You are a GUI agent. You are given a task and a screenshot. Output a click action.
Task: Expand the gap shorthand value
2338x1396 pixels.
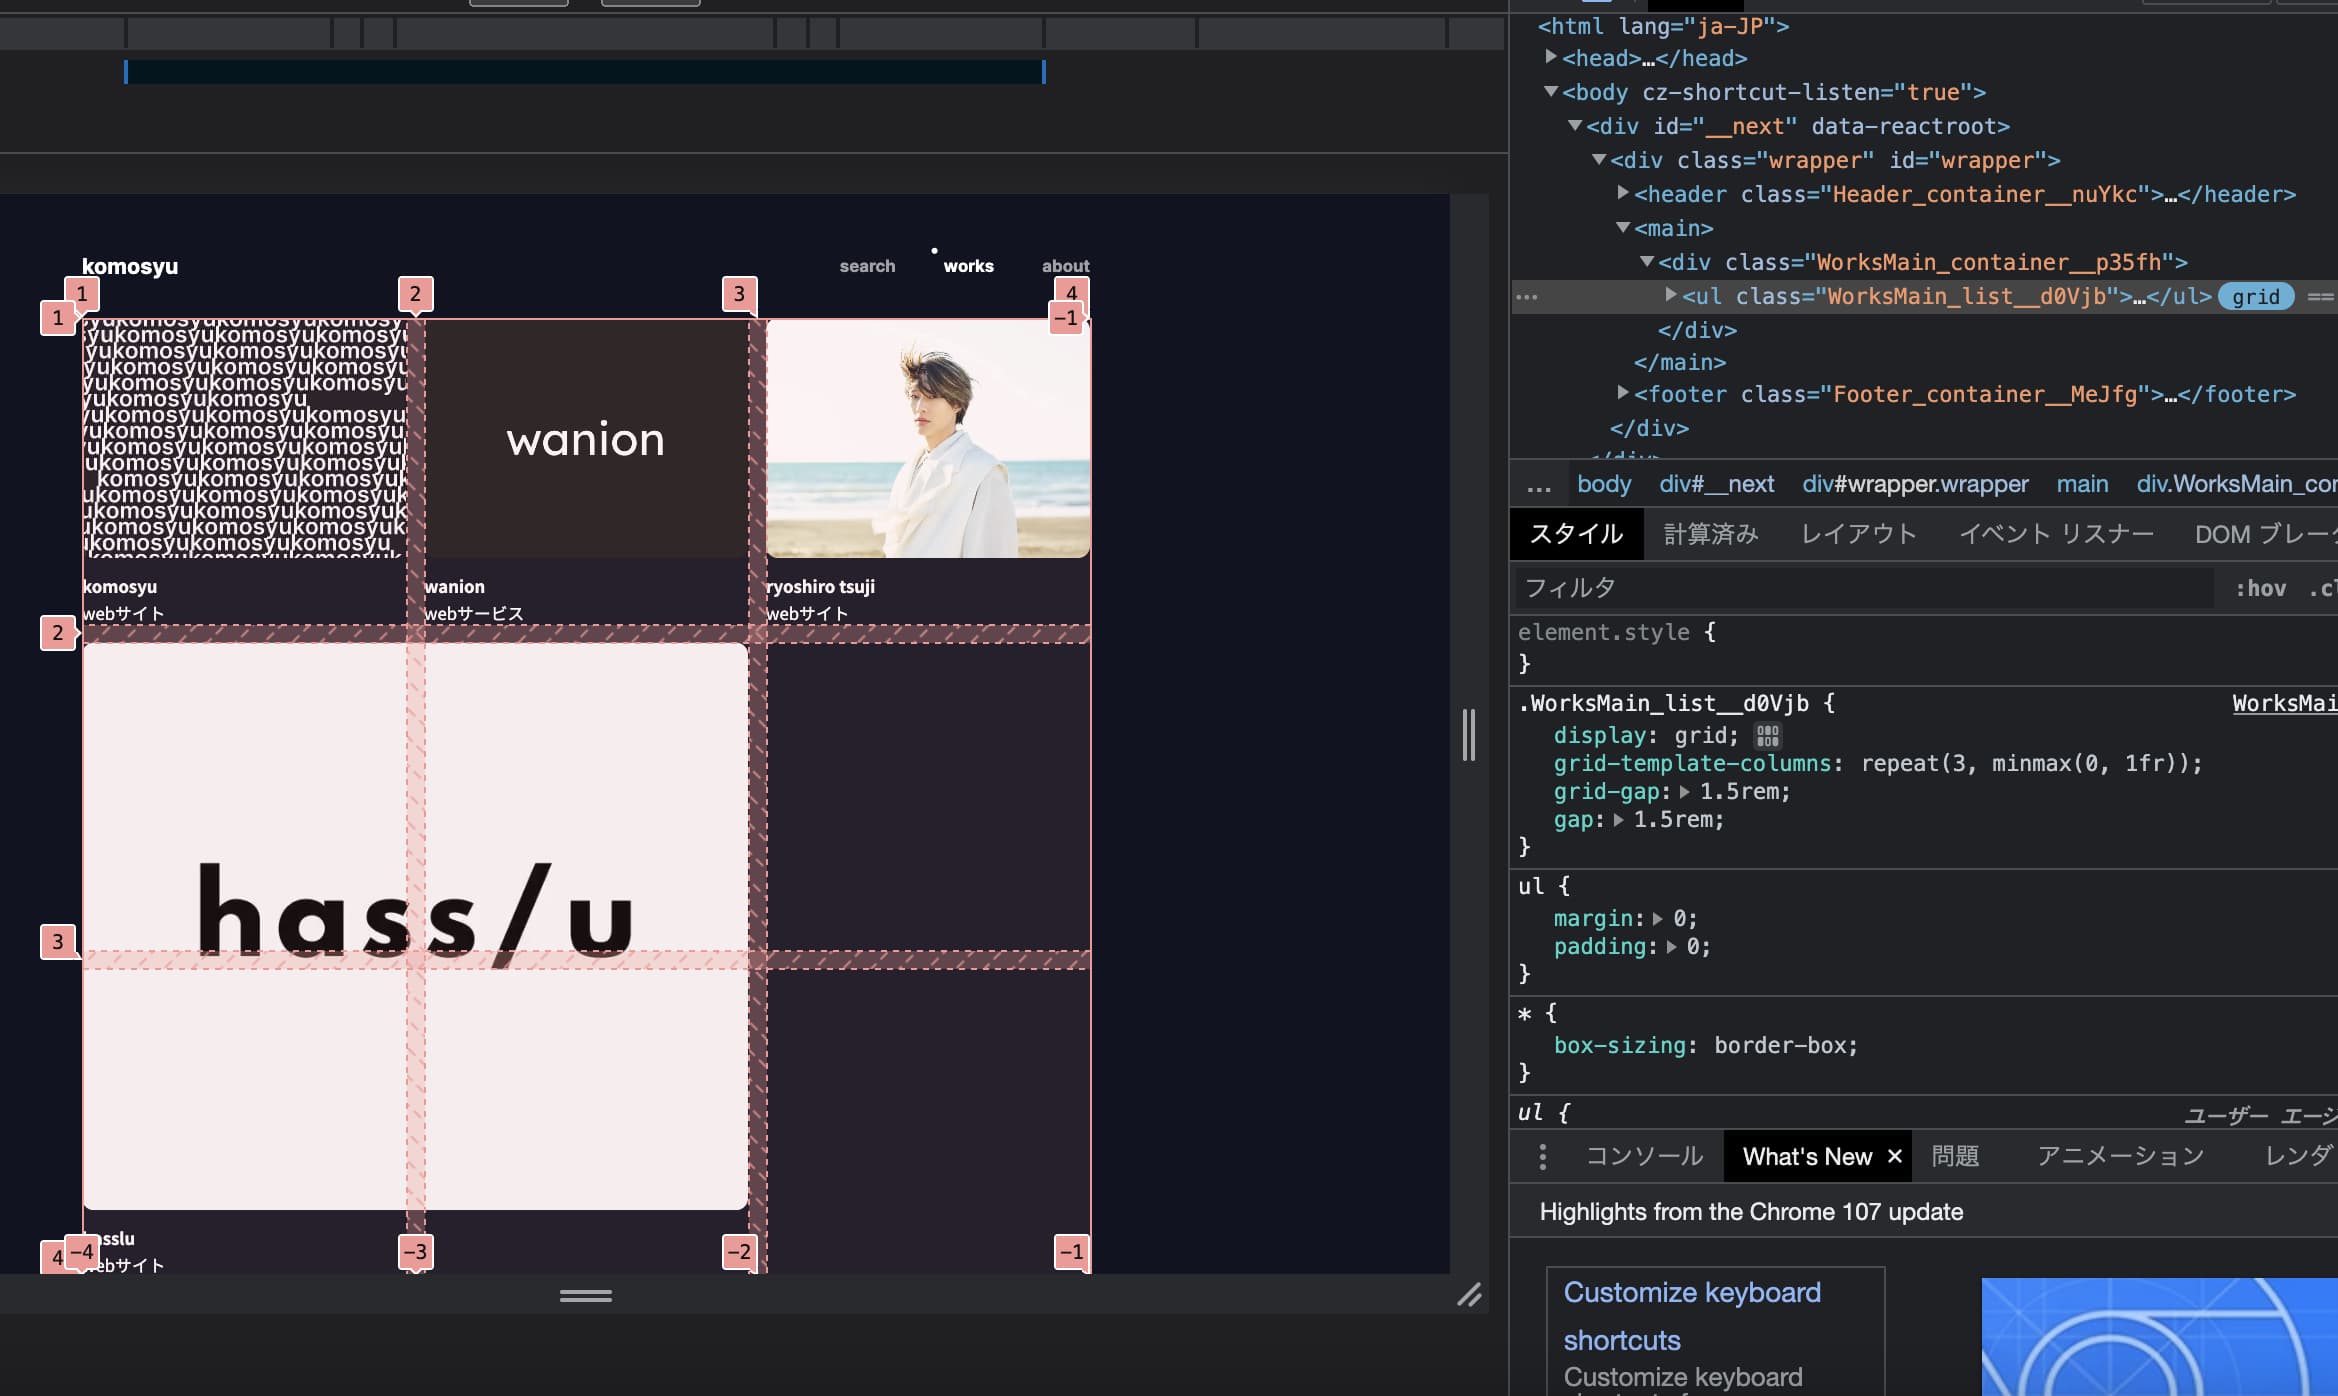pyautogui.click(x=1619, y=820)
